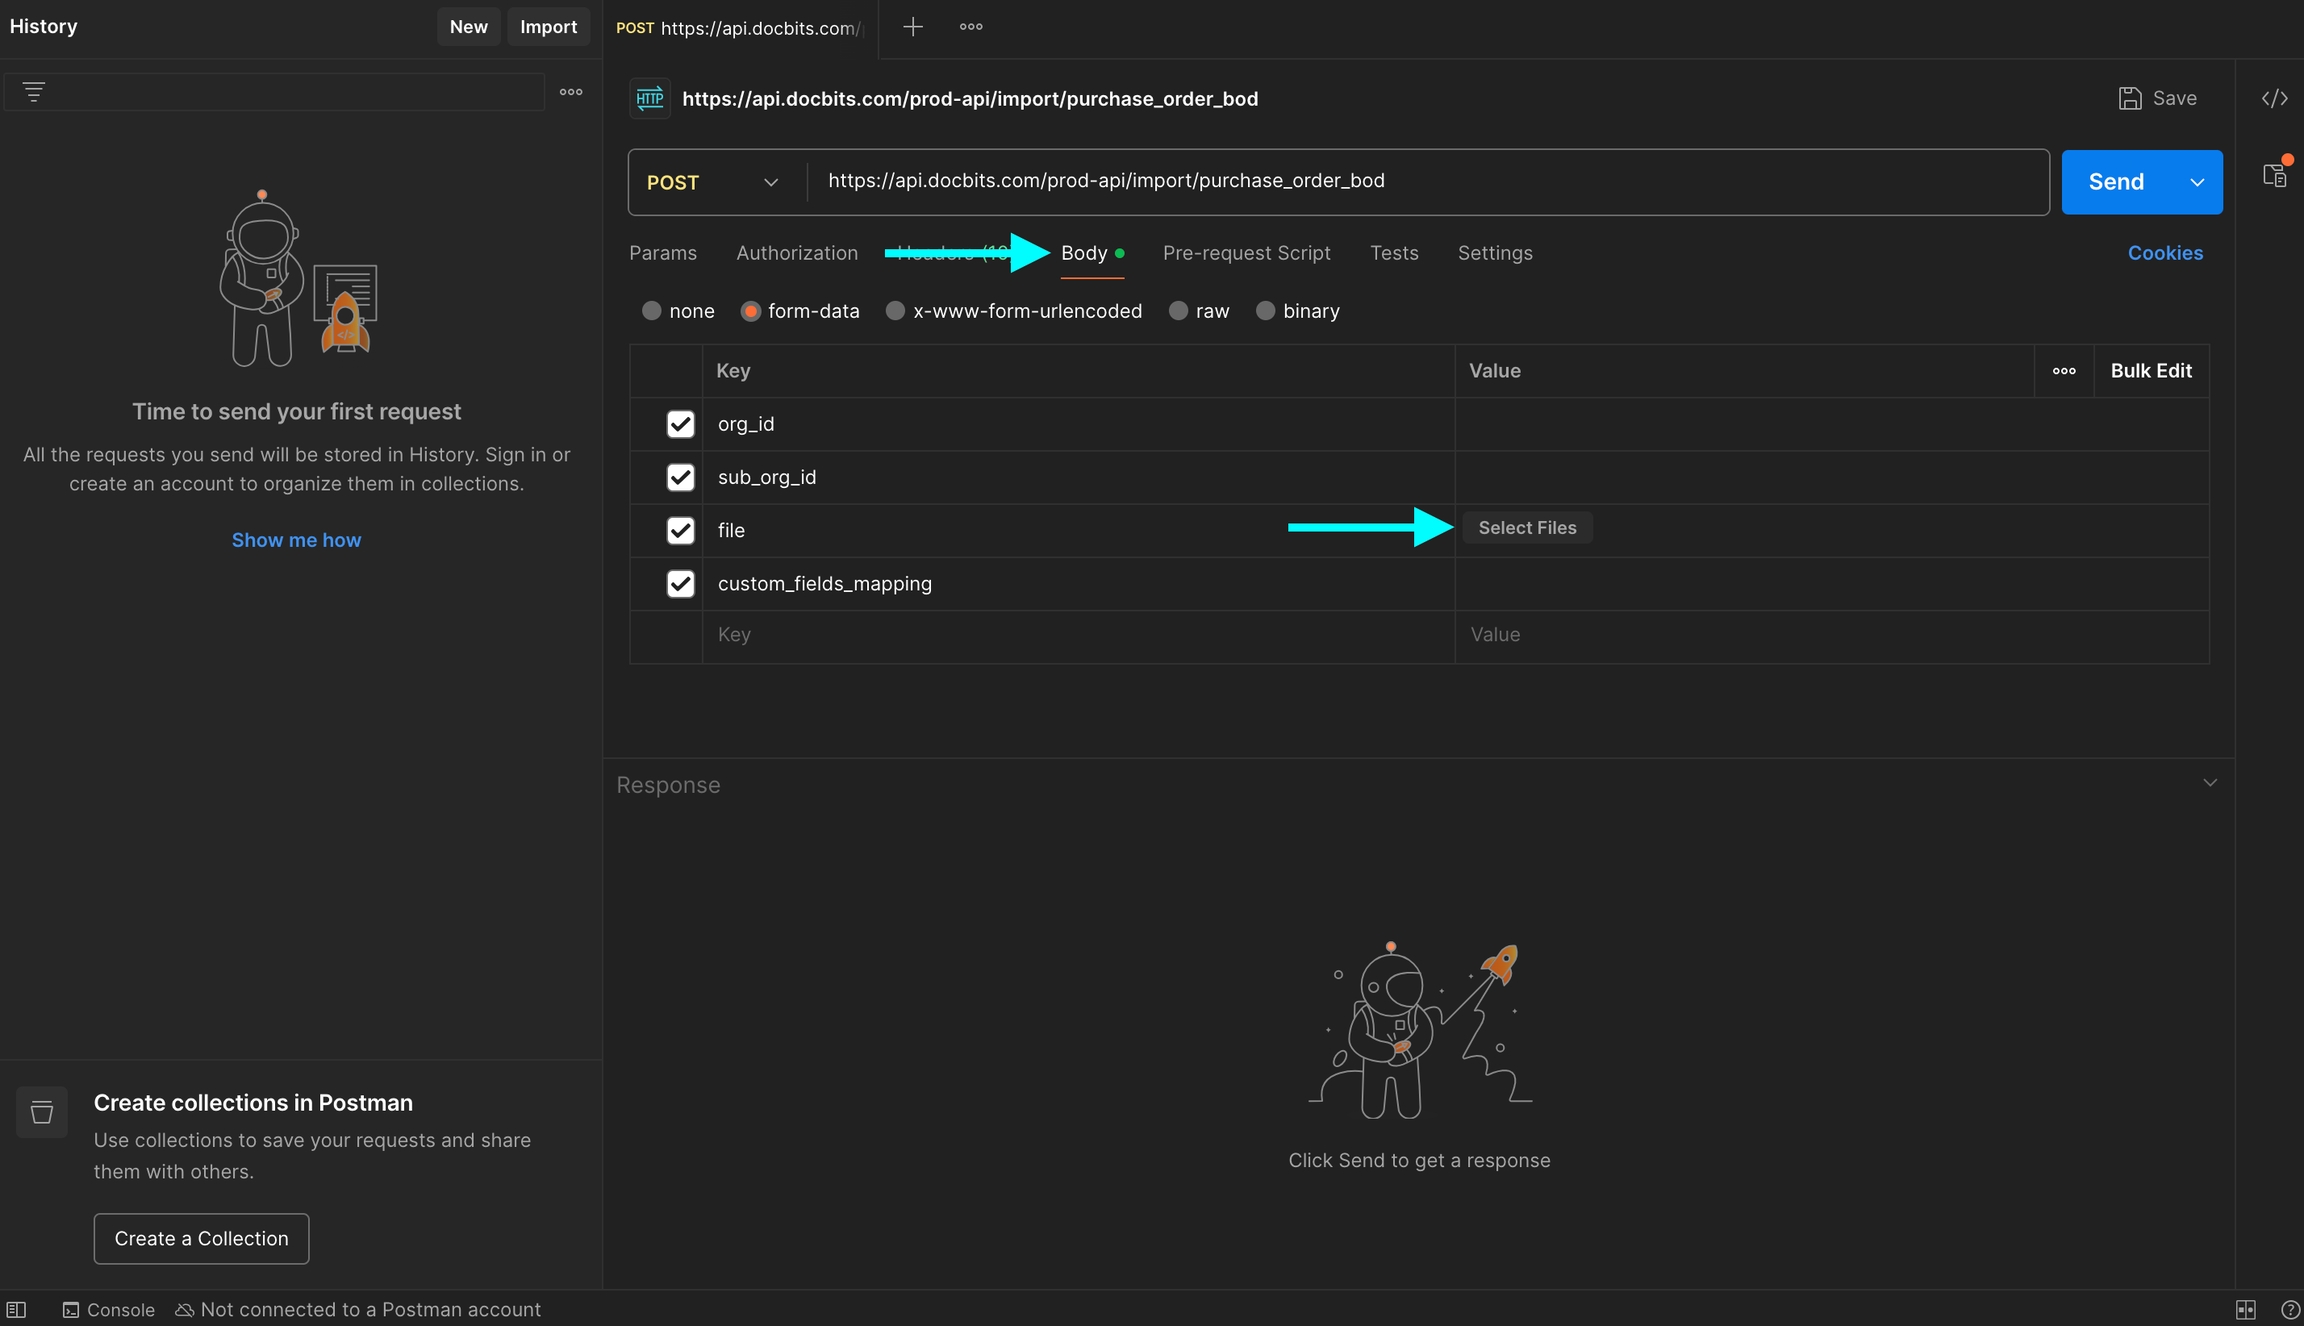Collapse the Response panel chevron

pos(2210,783)
